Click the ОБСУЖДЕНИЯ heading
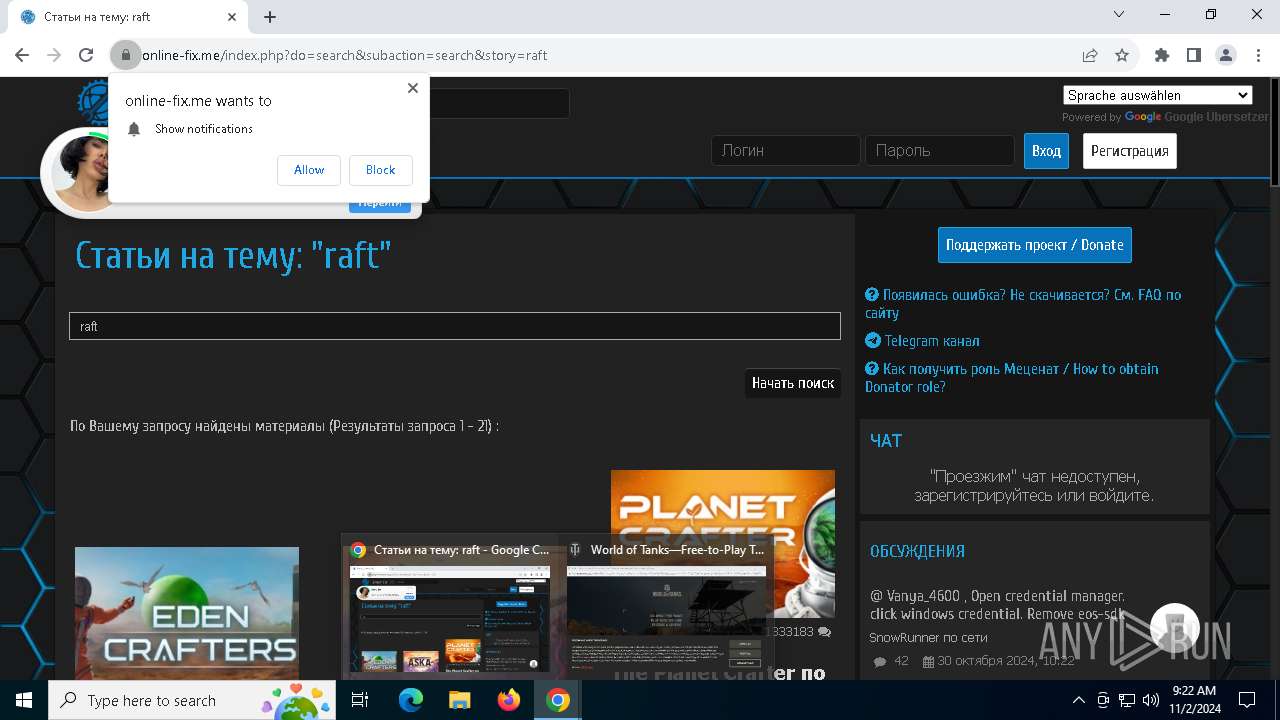 pyautogui.click(x=917, y=551)
